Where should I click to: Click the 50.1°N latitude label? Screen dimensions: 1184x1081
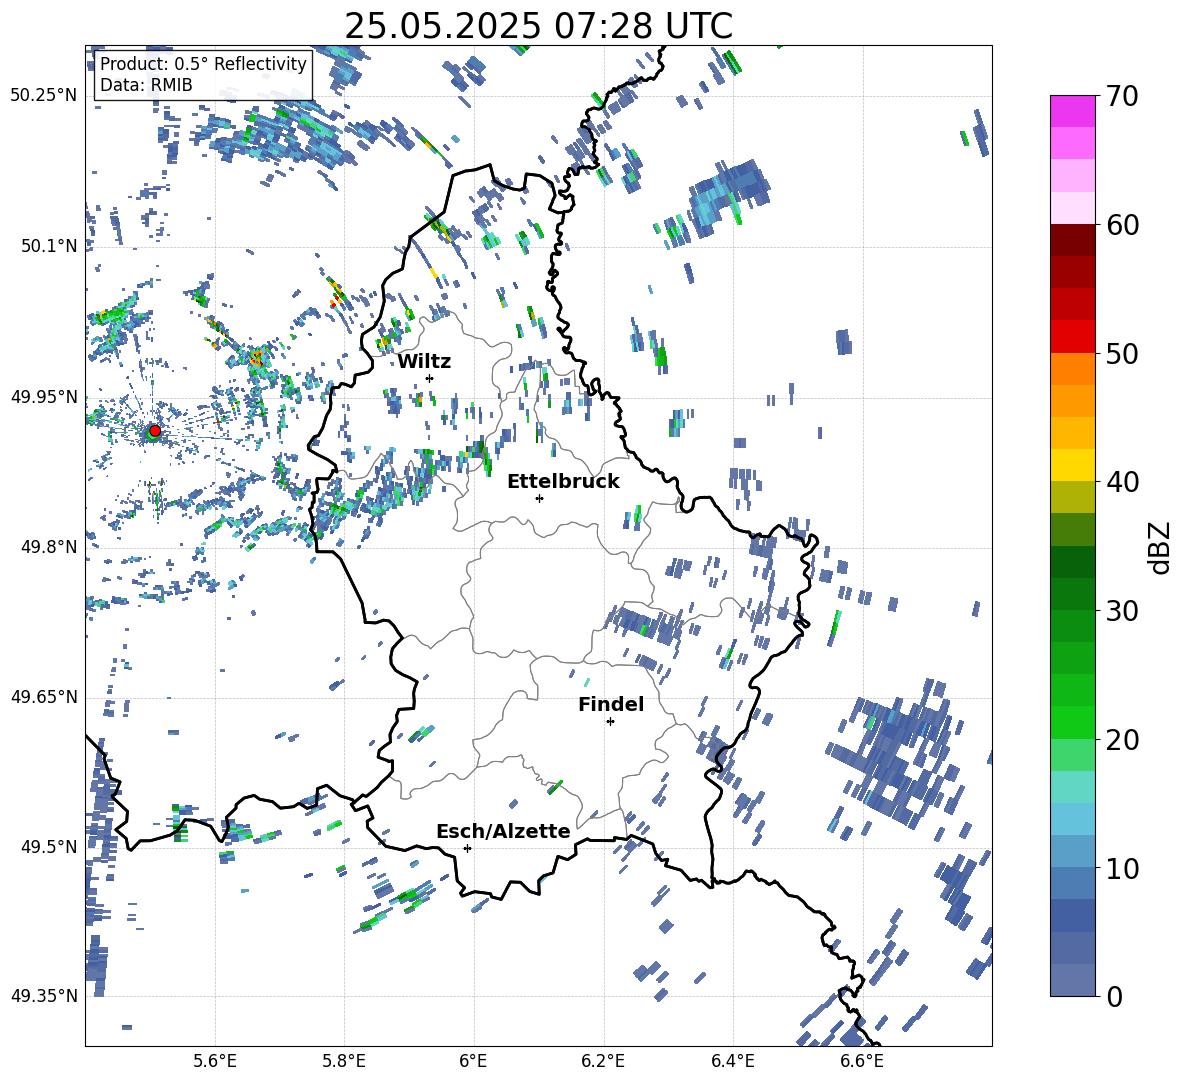click(x=49, y=246)
